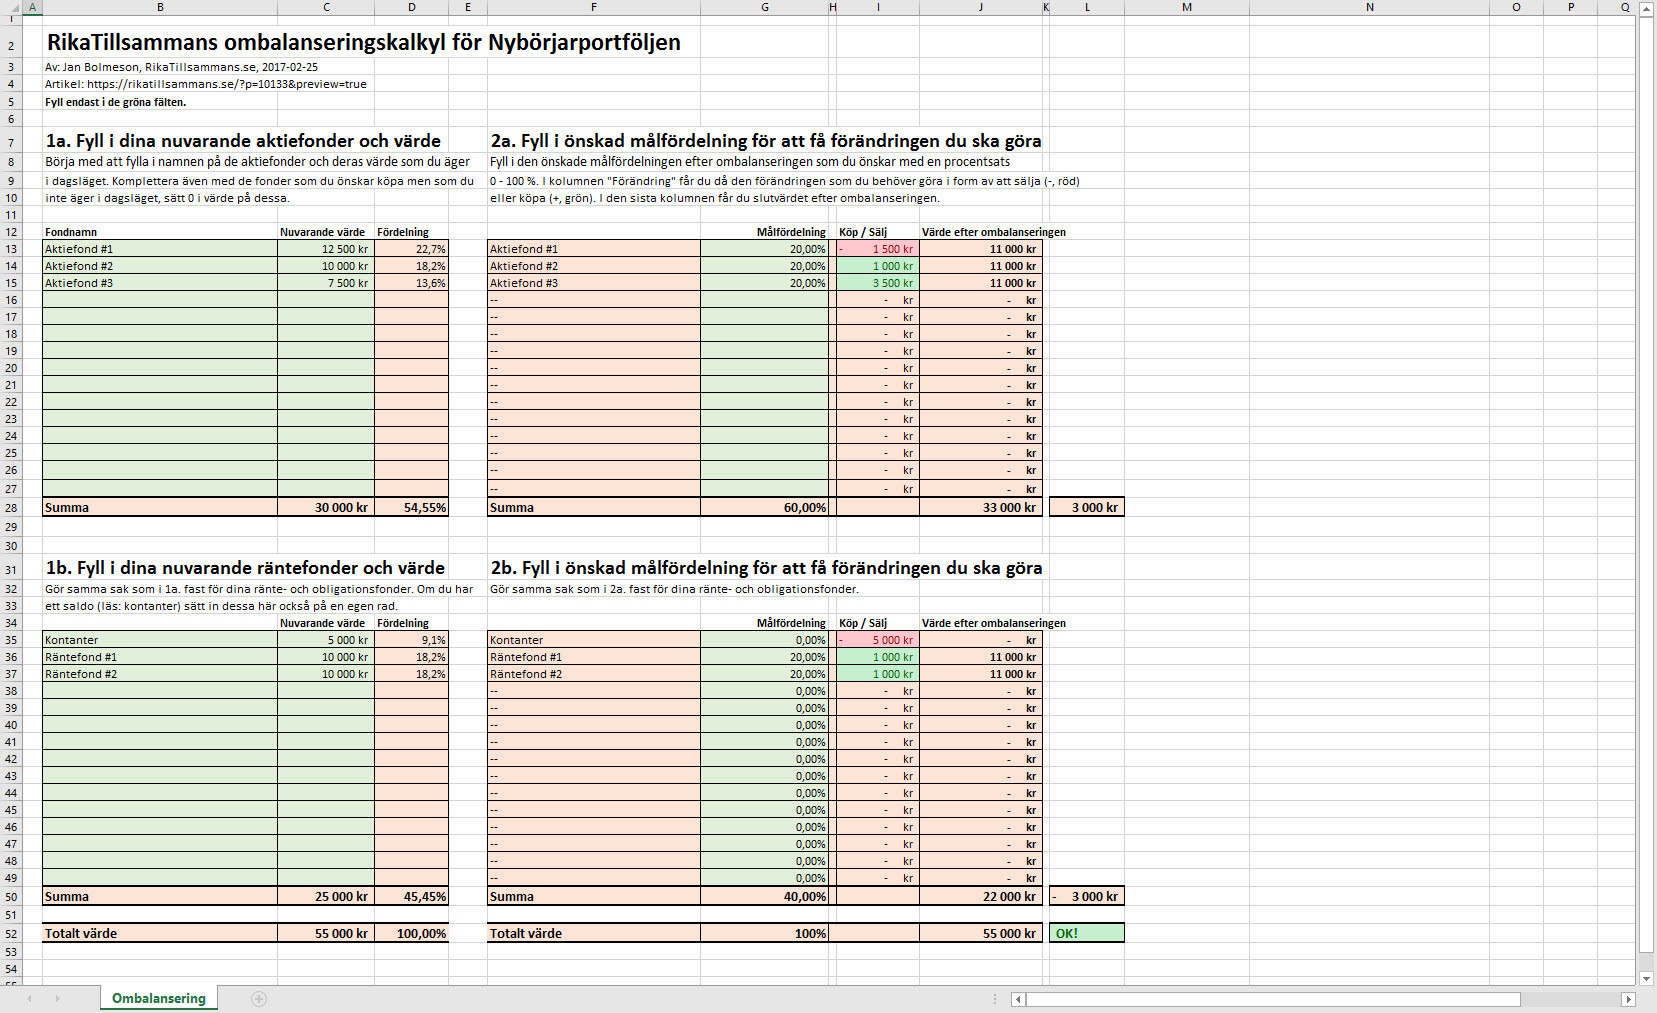Click the green OK! status cell

pos(1086,933)
